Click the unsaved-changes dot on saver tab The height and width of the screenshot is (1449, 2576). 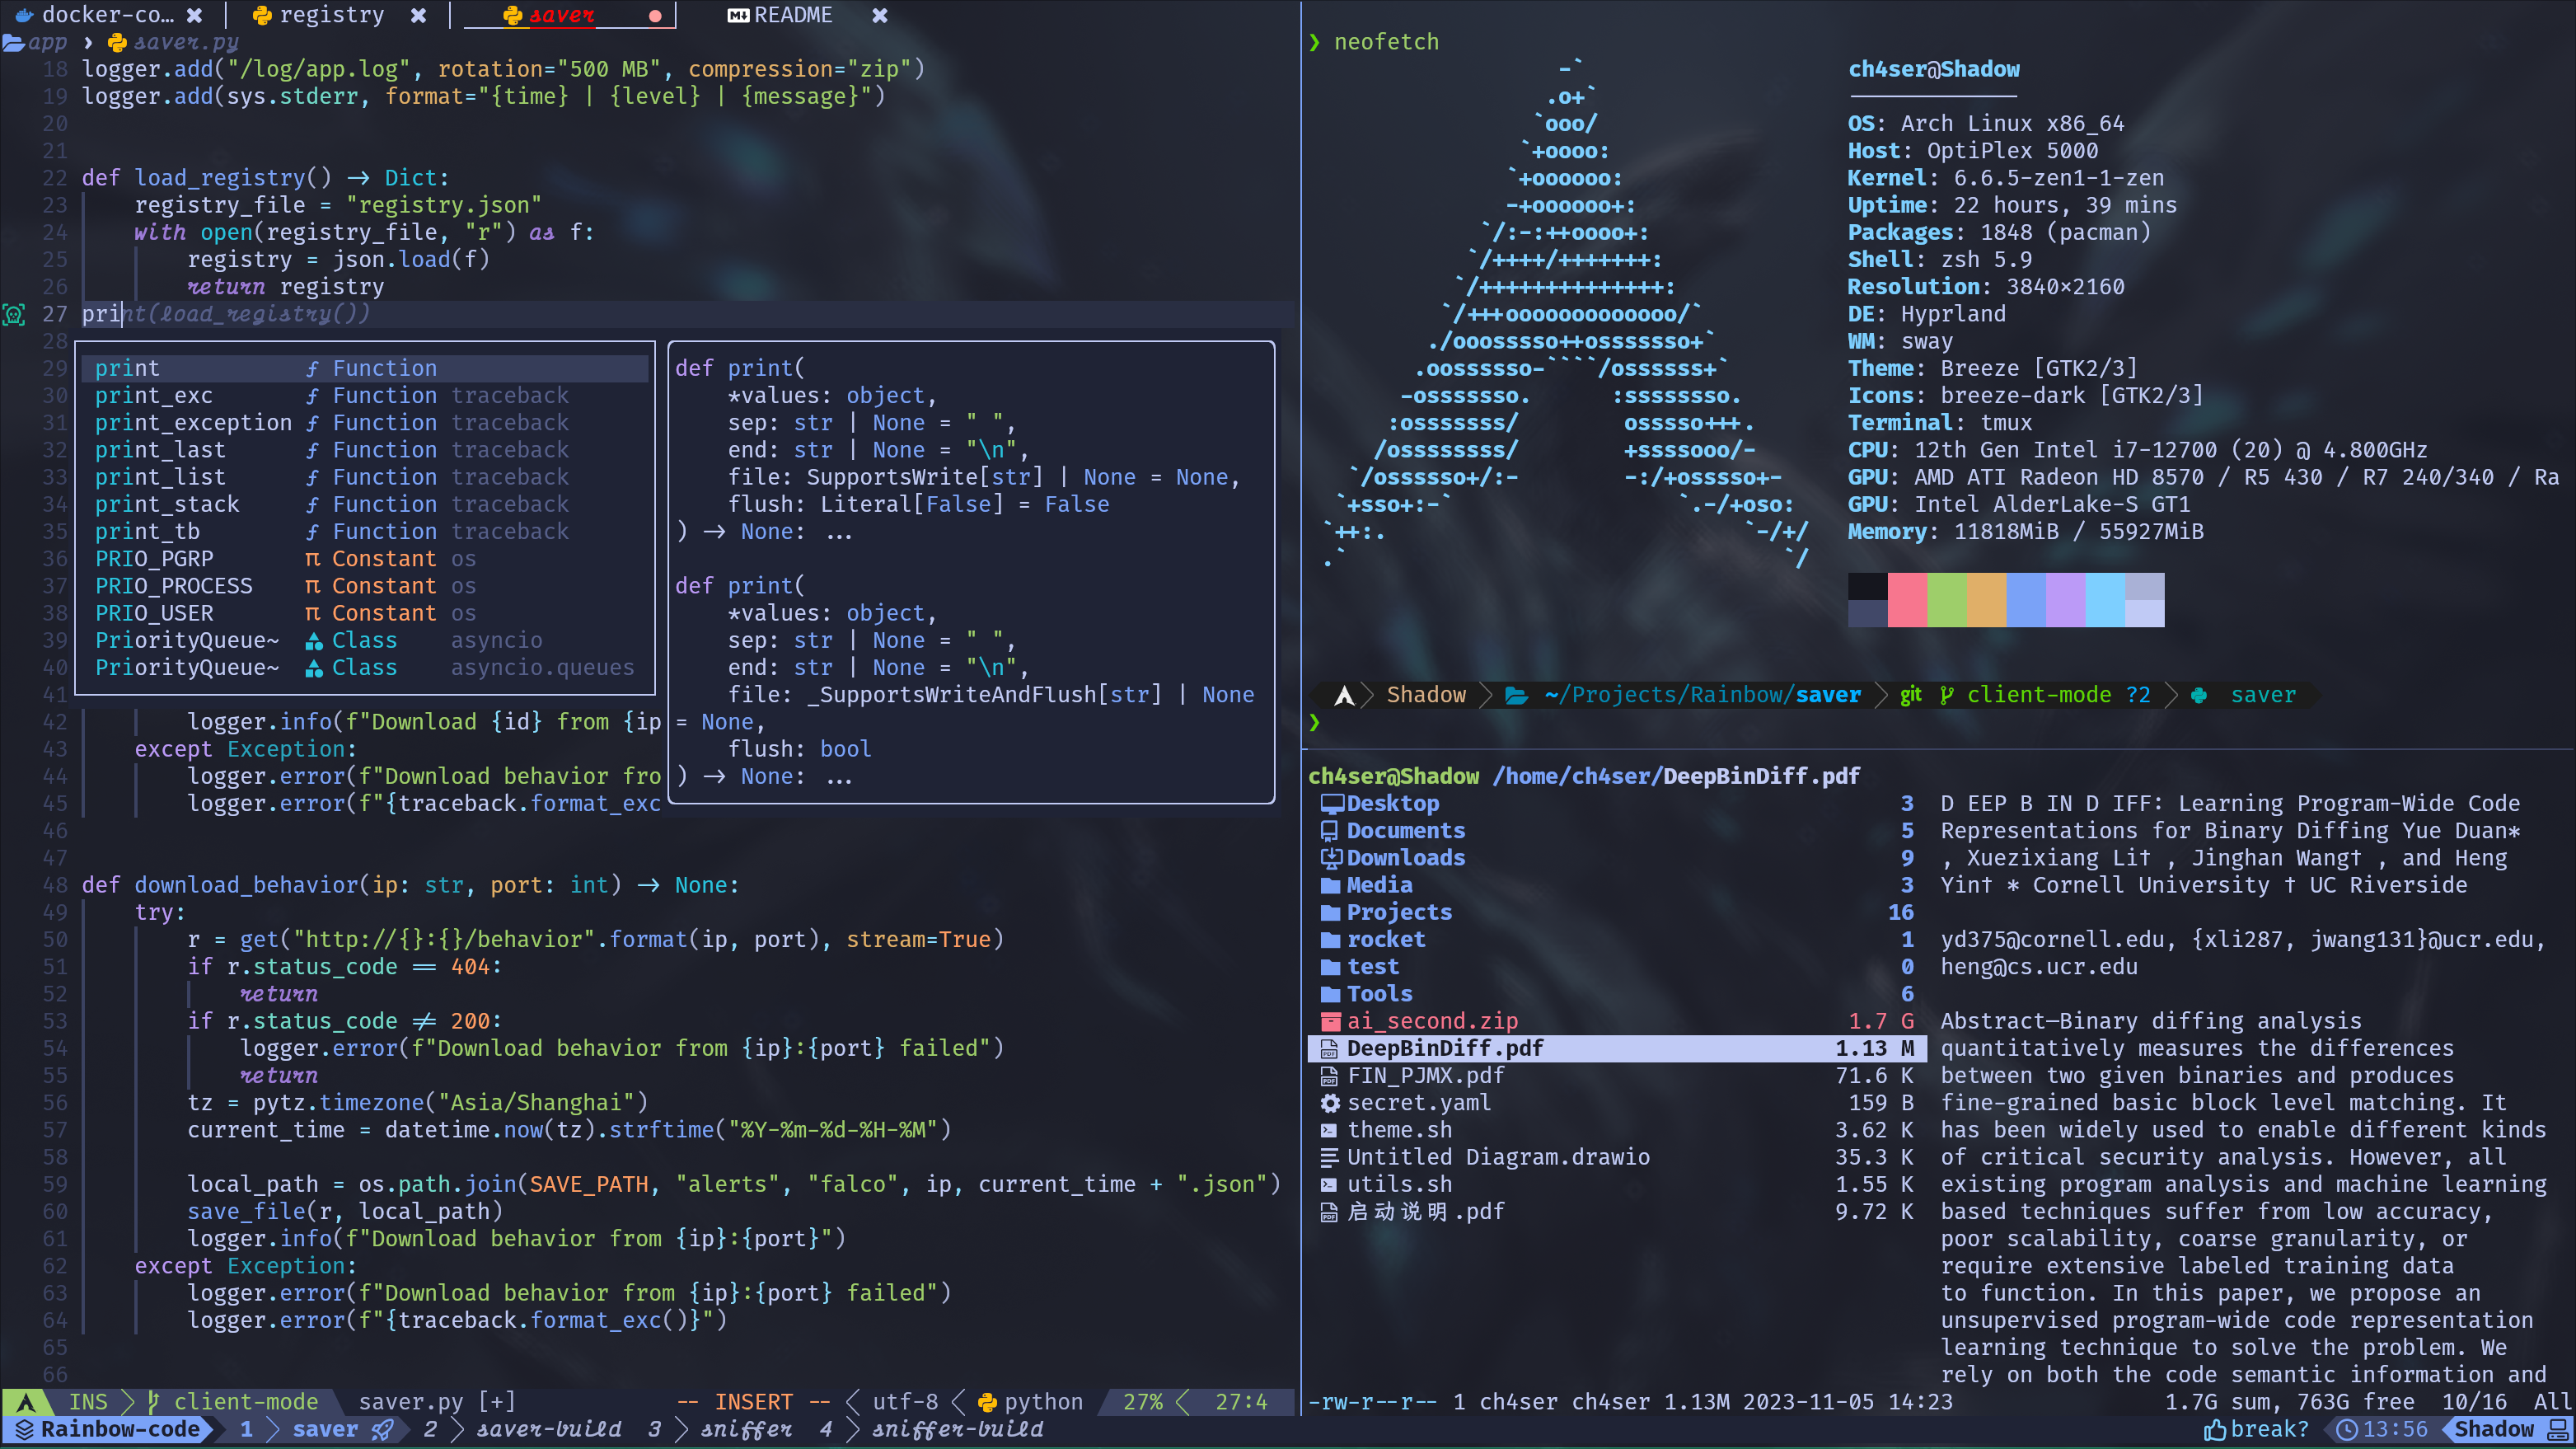[655, 15]
